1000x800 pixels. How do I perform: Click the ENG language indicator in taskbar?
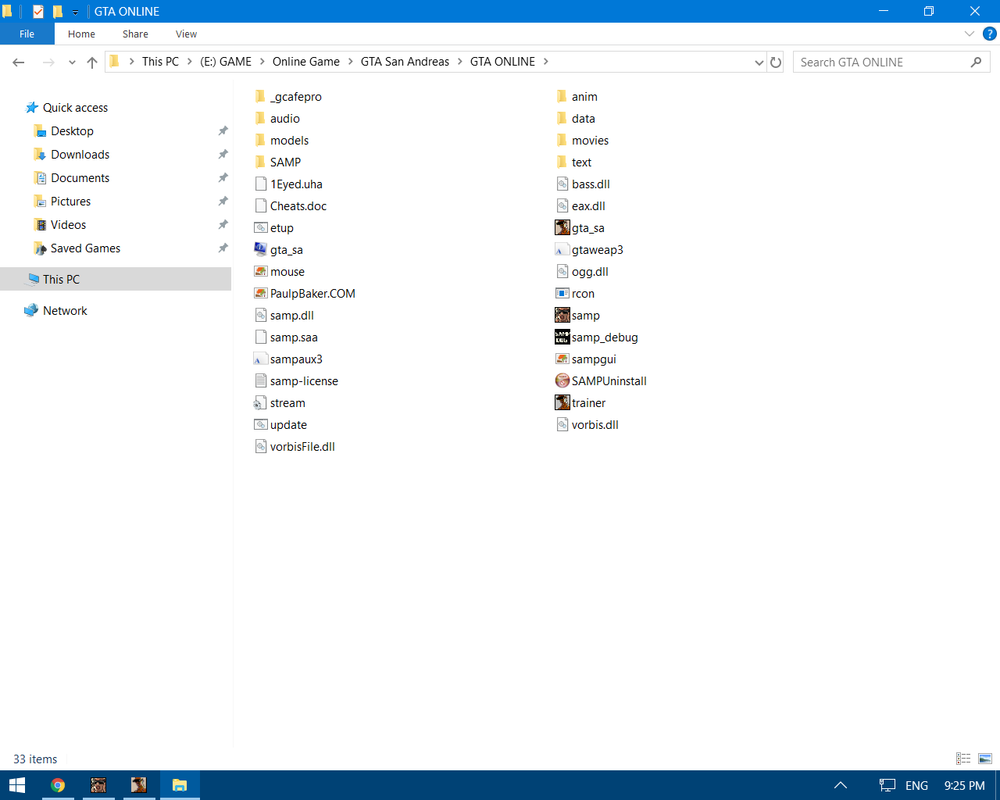click(916, 785)
